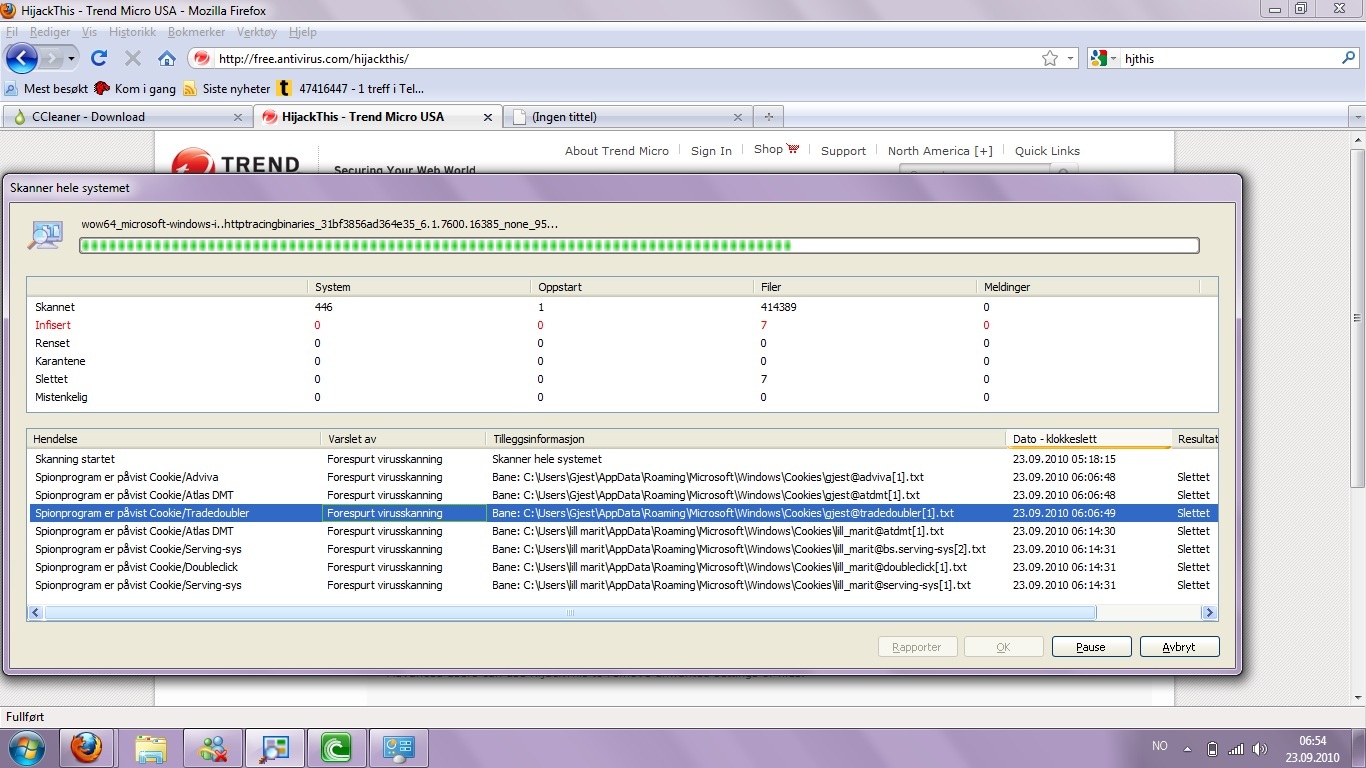The height and width of the screenshot is (768, 1366).
Task: Click the search field containing hjthis
Action: click(x=1228, y=59)
